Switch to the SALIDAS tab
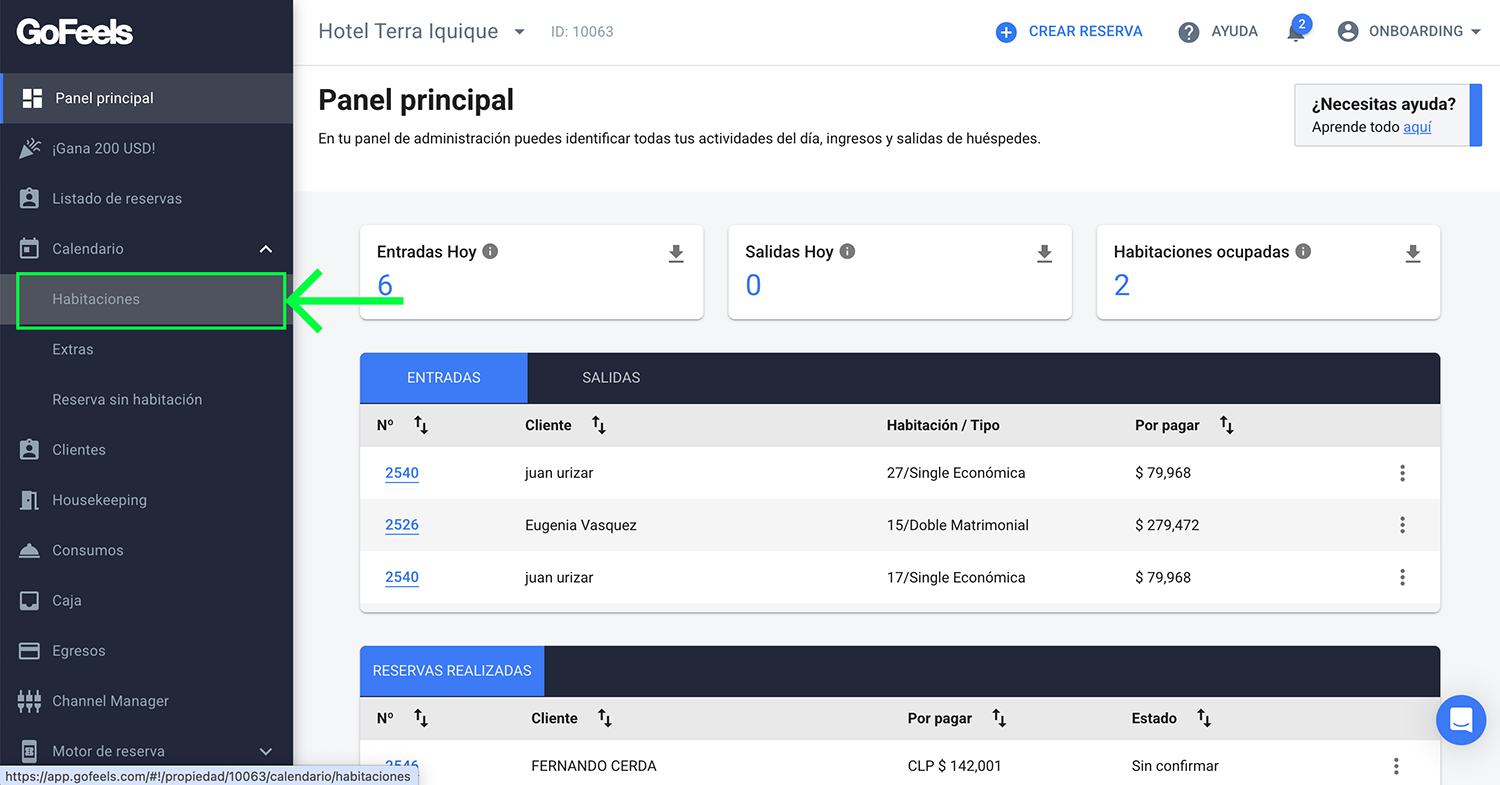1500x785 pixels. pos(611,378)
